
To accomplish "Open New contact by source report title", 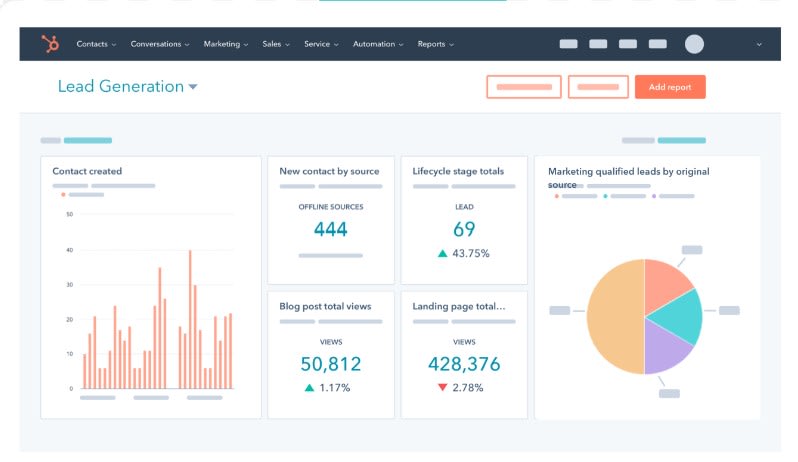I will coord(329,171).
